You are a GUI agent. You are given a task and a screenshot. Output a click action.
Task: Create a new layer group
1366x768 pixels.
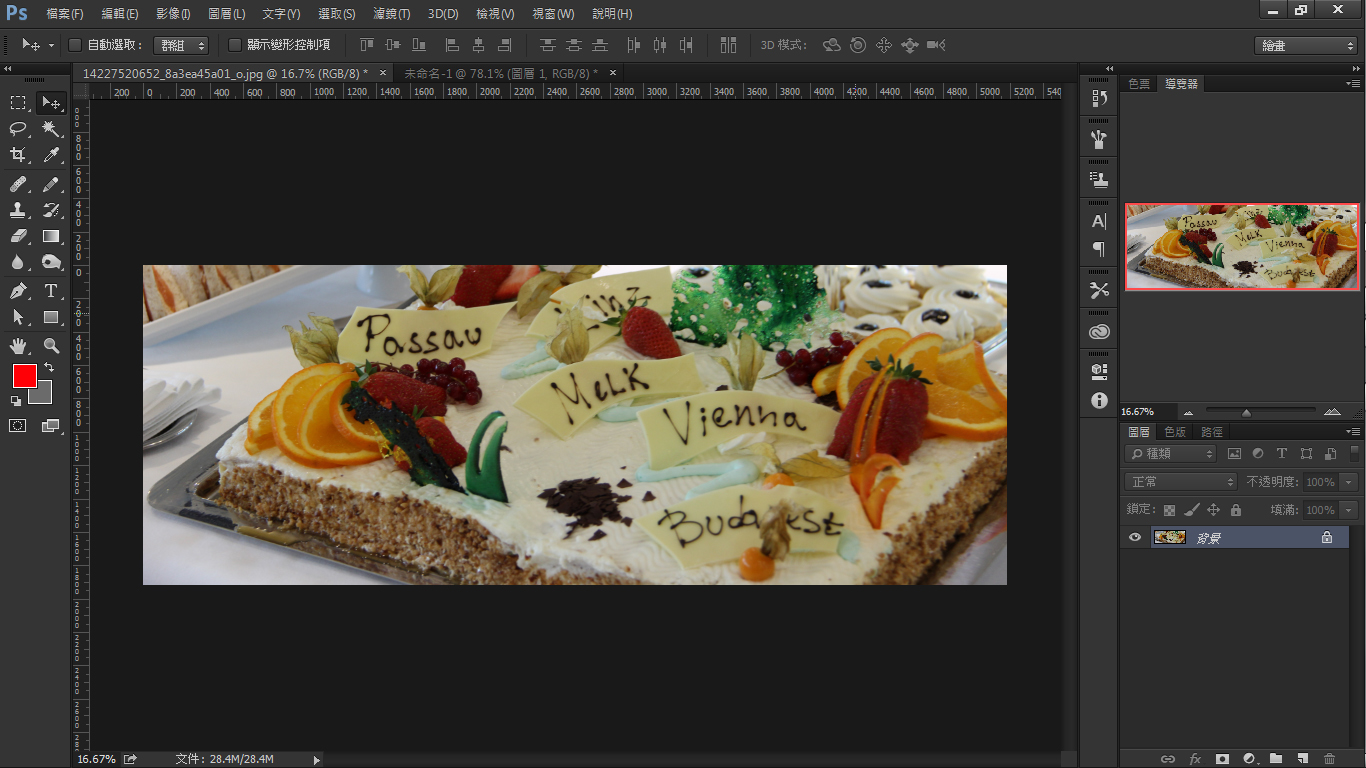coord(1275,759)
